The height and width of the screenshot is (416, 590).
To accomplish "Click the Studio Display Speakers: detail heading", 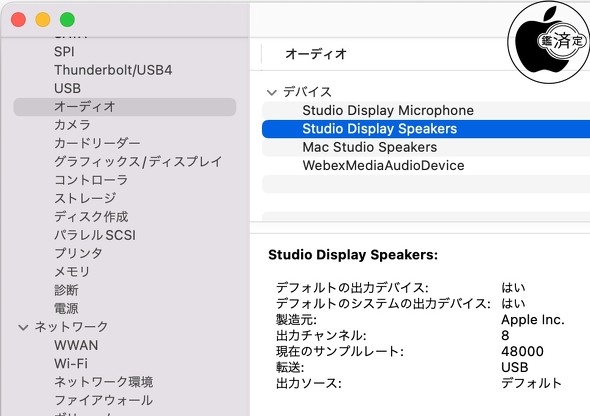I will [x=353, y=255].
